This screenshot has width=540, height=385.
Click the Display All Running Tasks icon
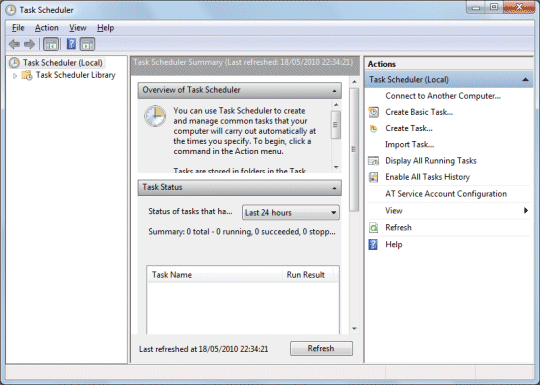pyautogui.click(x=374, y=161)
